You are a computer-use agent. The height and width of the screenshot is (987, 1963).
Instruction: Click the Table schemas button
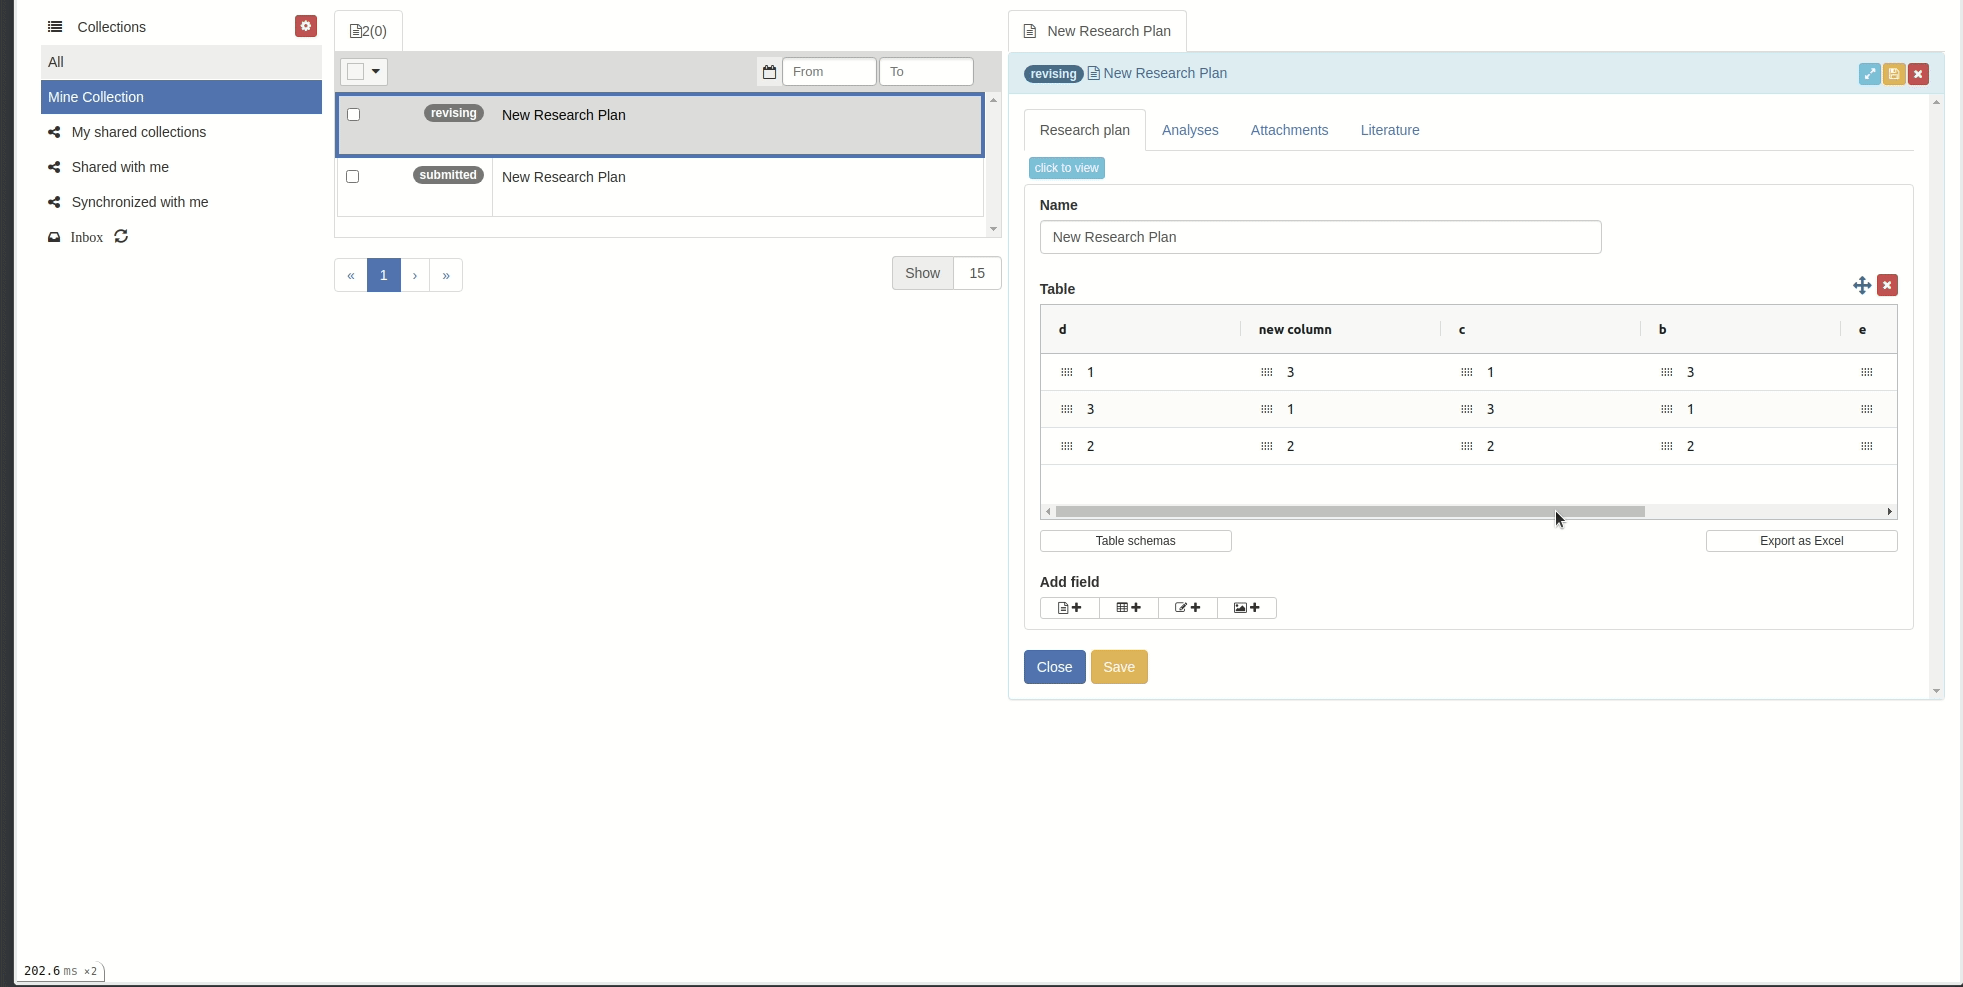1135,541
